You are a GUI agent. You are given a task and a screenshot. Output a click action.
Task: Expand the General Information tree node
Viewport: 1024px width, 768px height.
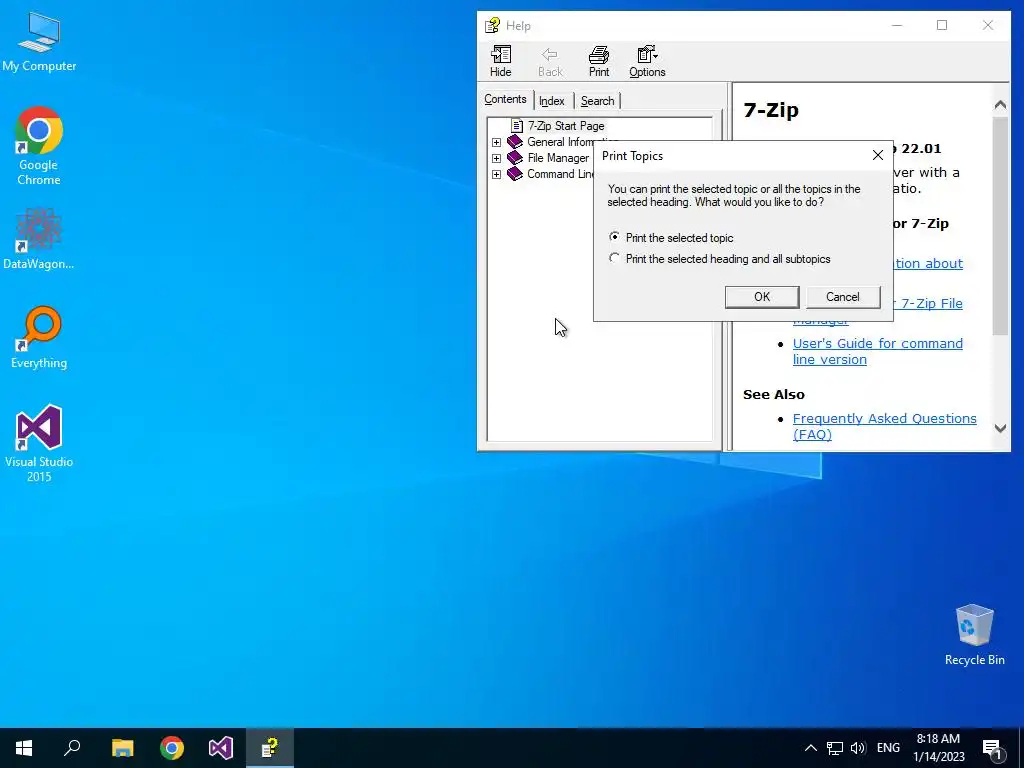point(496,142)
